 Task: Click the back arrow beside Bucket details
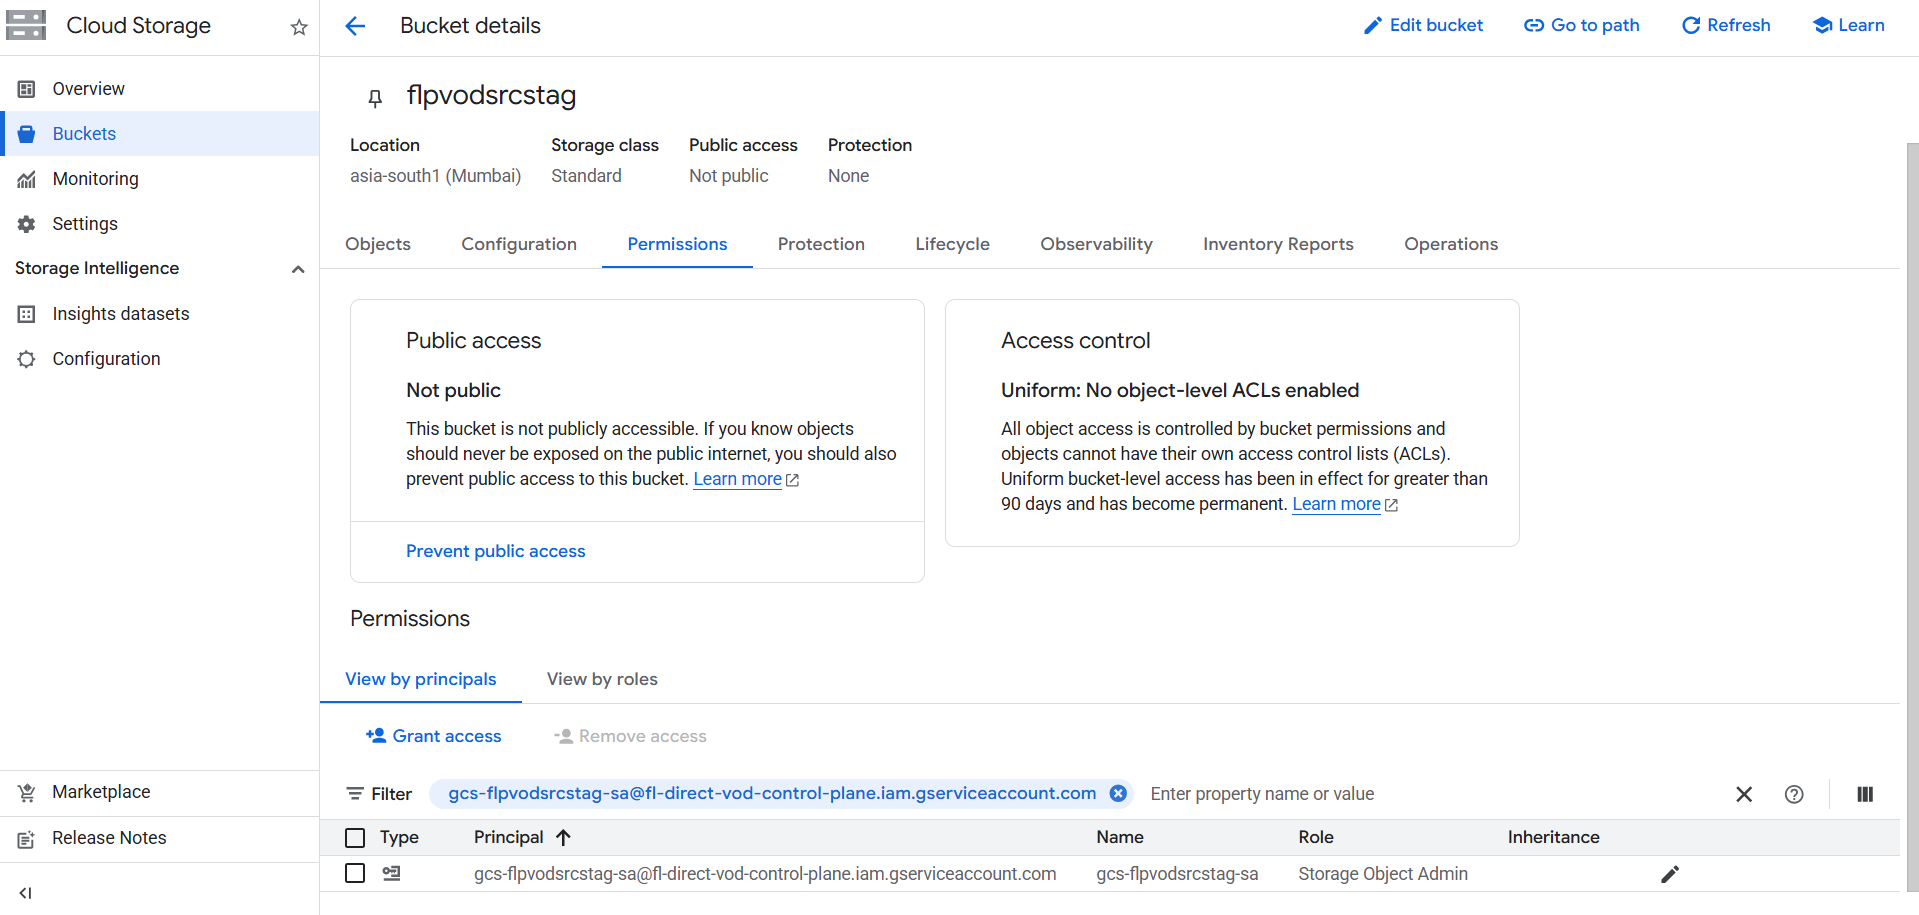click(355, 26)
